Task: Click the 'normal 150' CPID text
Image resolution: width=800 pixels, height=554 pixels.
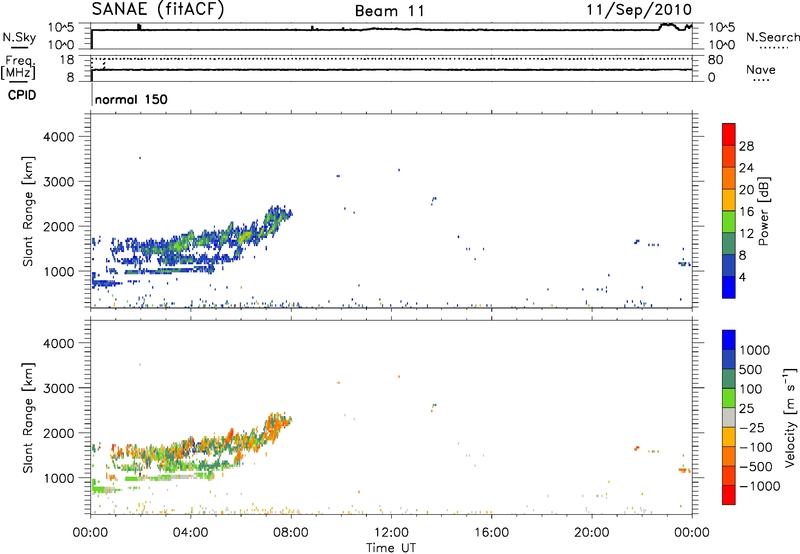Action: coord(131,99)
